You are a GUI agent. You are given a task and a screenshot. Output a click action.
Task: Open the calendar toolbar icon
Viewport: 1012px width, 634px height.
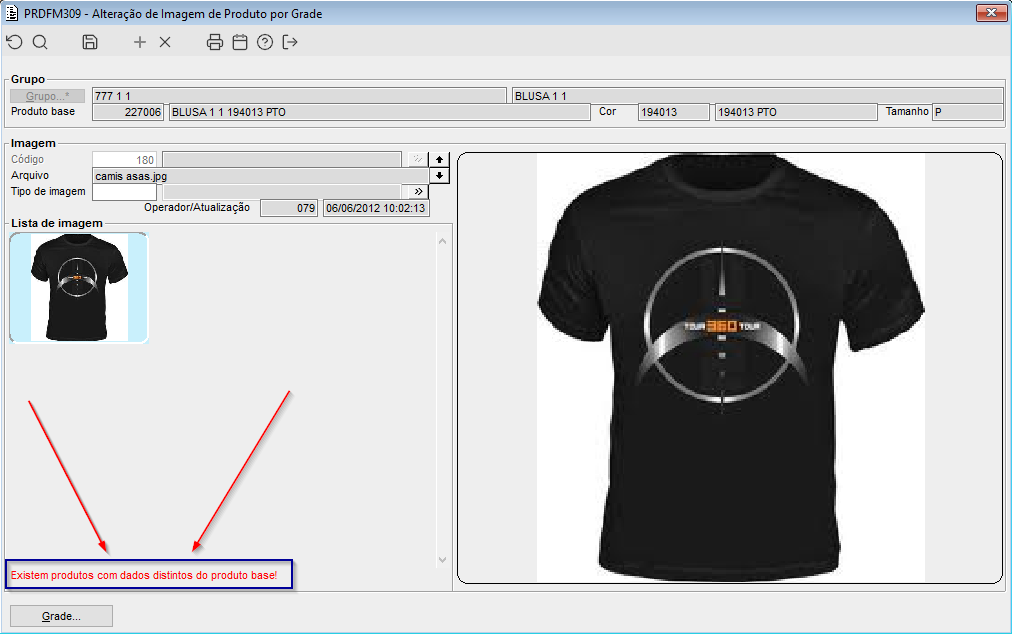click(x=240, y=42)
